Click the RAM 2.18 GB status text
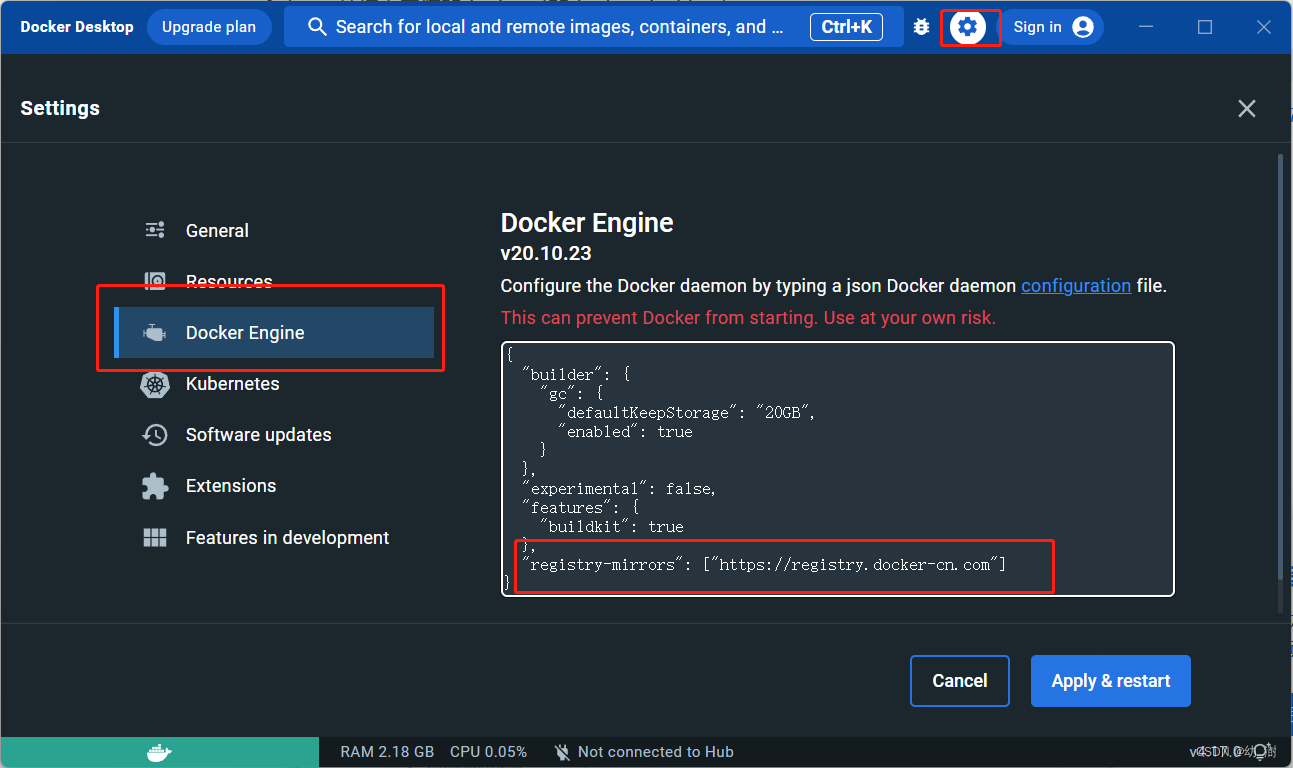Image resolution: width=1293 pixels, height=768 pixels. tap(387, 752)
